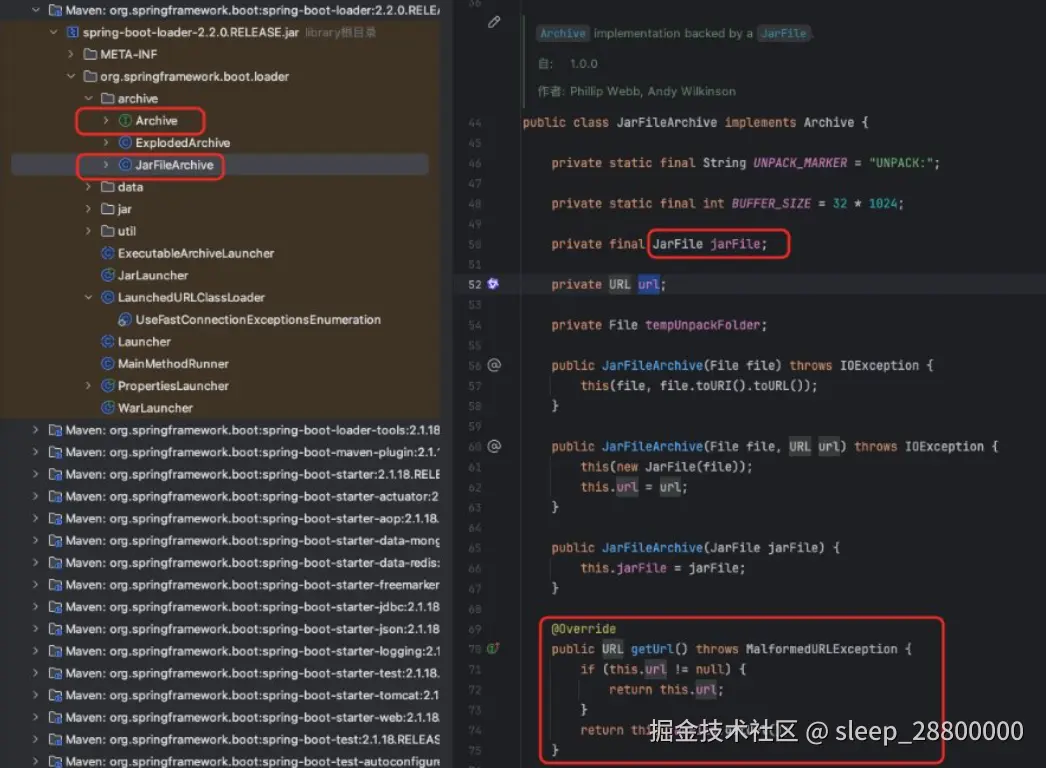Image resolution: width=1046 pixels, height=768 pixels.
Task: Click the PropertiesLauncher class icon
Action: (107, 386)
